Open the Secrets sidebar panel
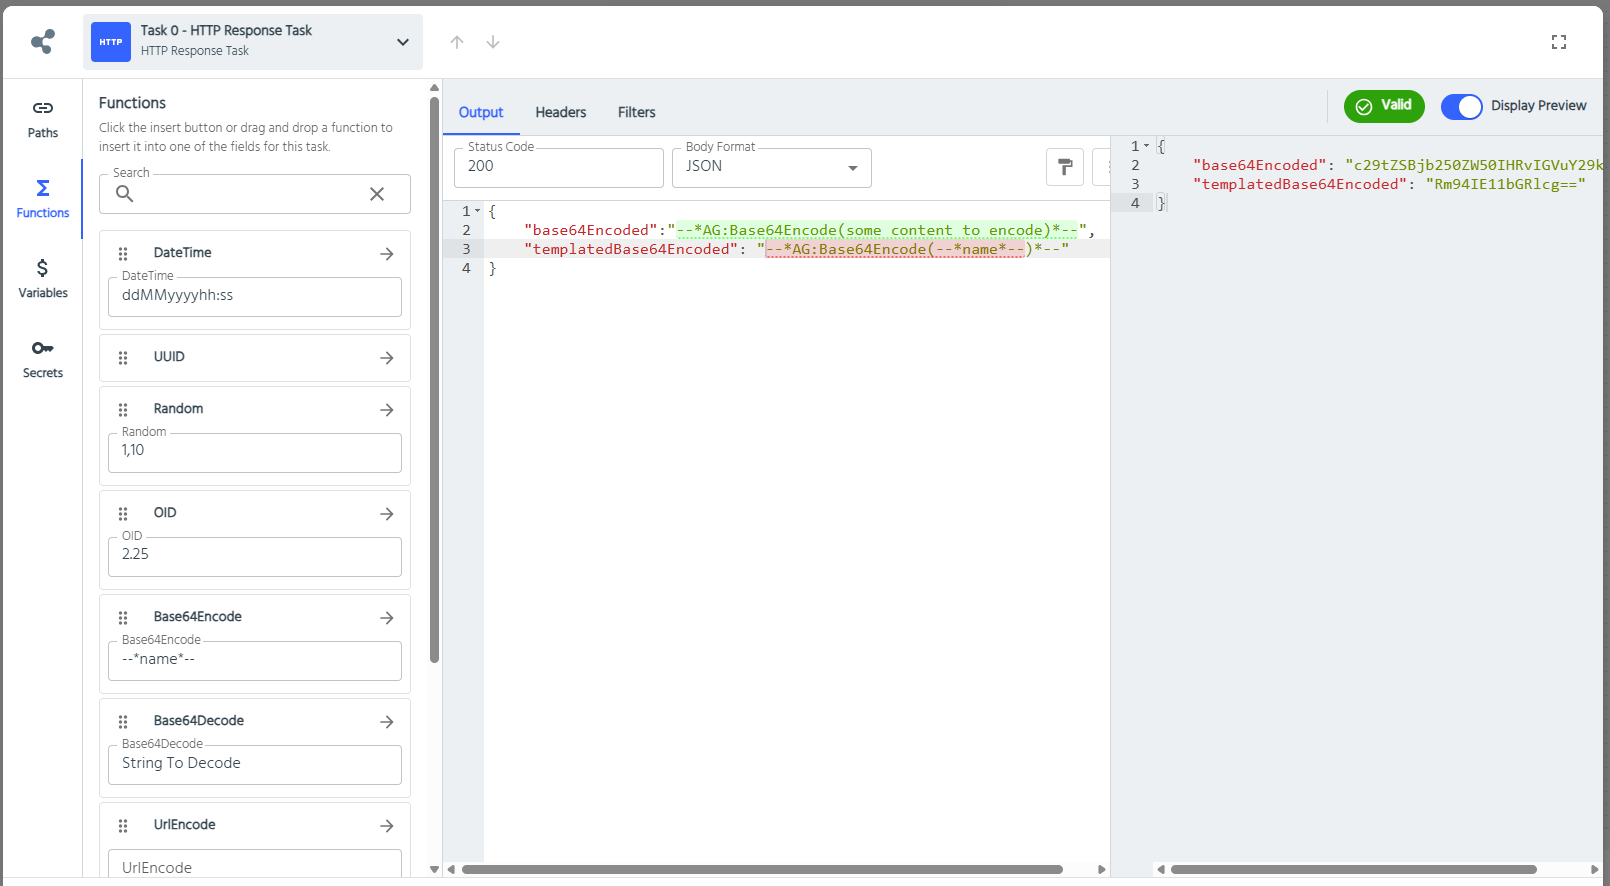This screenshot has height=886, width=1610. click(x=42, y=359)
